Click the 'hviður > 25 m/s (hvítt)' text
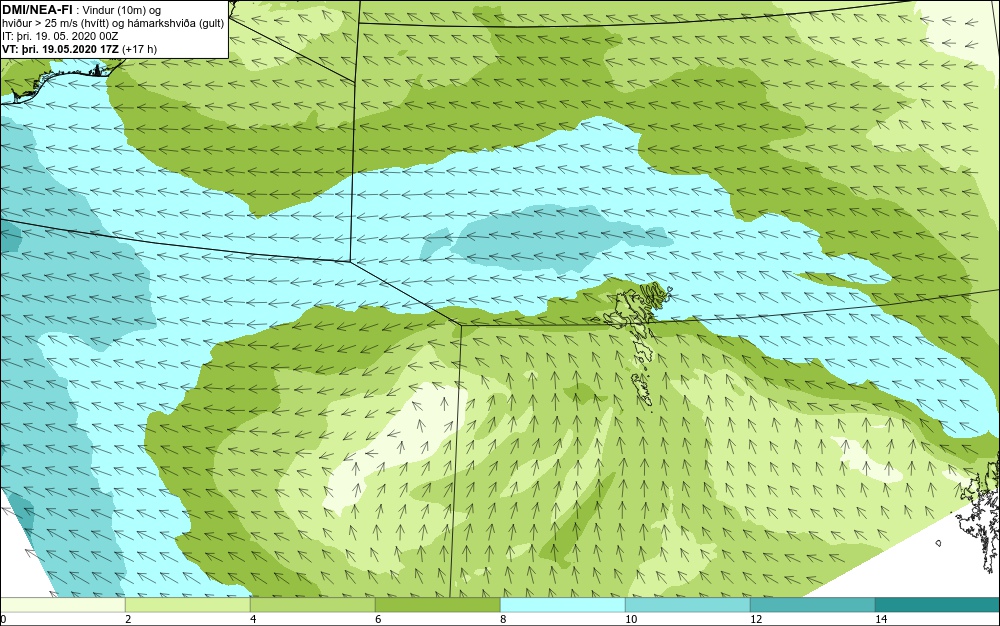The image size is (1000, 626). (x=53, y=24)
